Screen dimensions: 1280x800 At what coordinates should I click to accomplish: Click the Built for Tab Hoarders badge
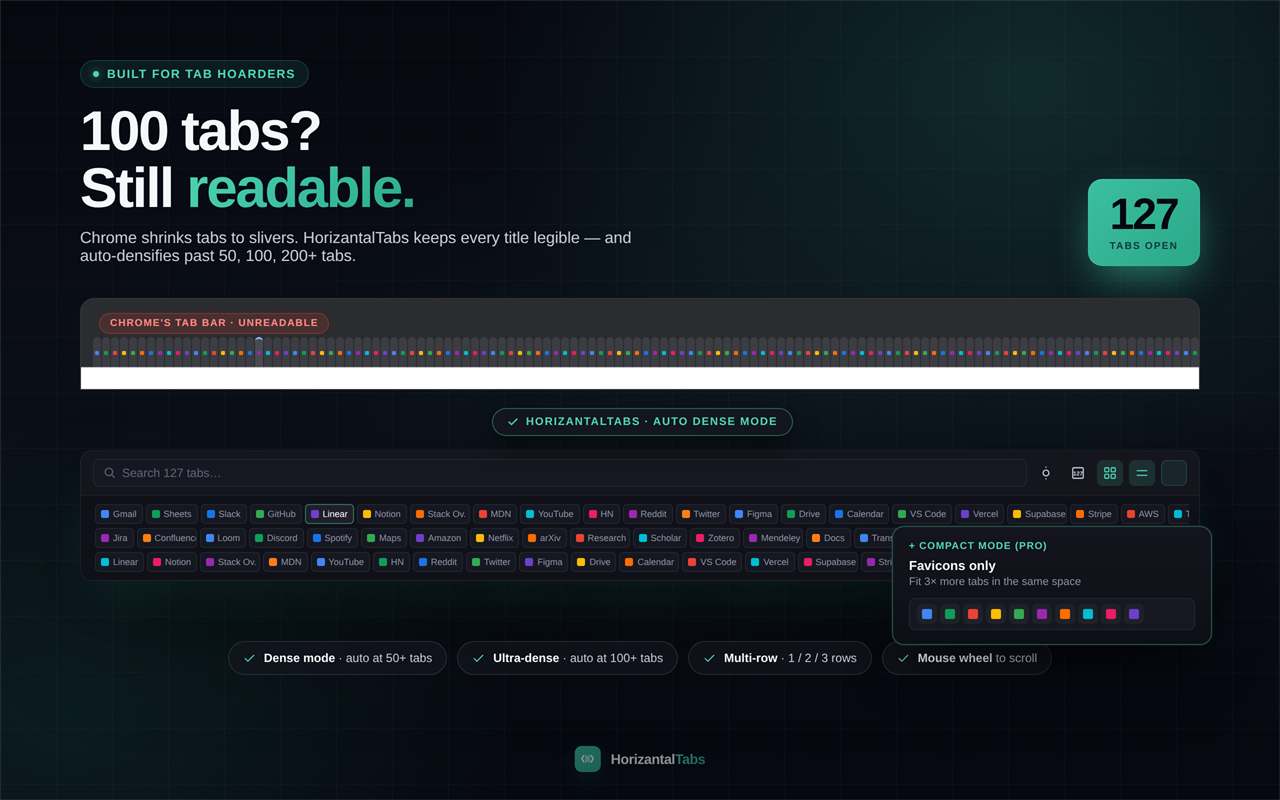click(x=194, y=74)
